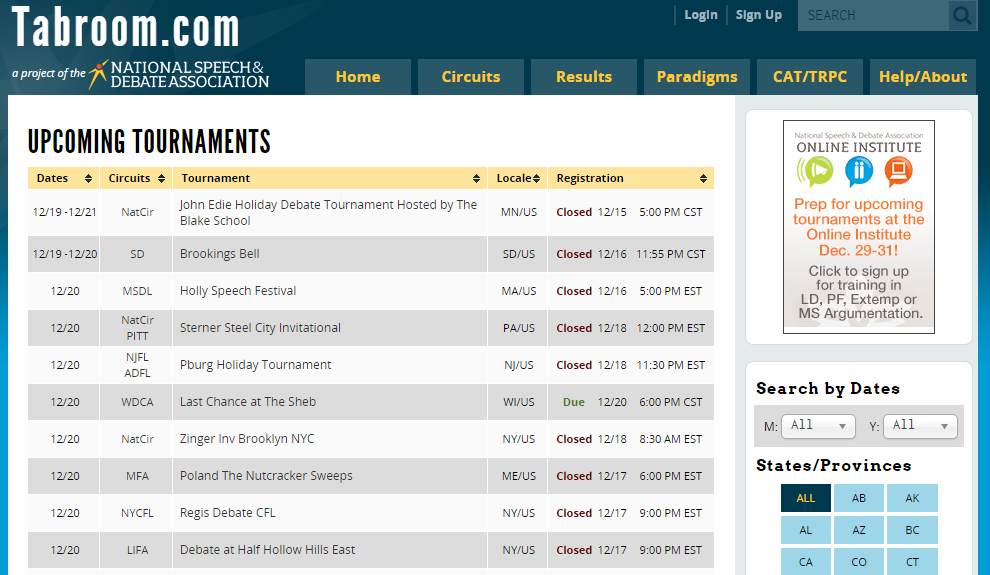
Task: Sort by Registration column arrows
Action: tap(703, 179)
